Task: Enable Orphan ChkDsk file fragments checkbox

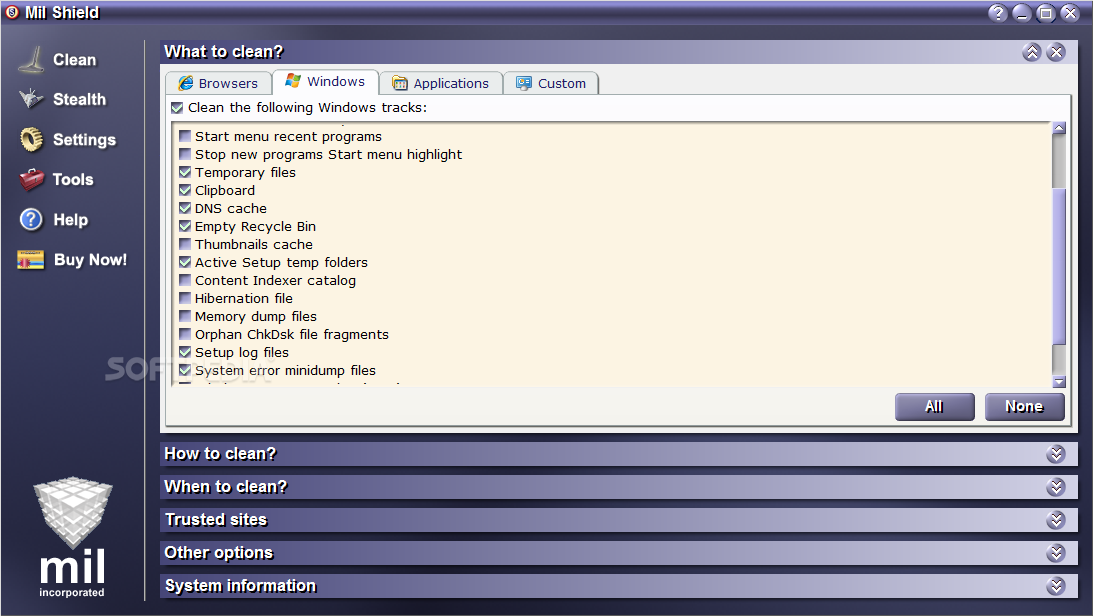Action: (185, 334)
